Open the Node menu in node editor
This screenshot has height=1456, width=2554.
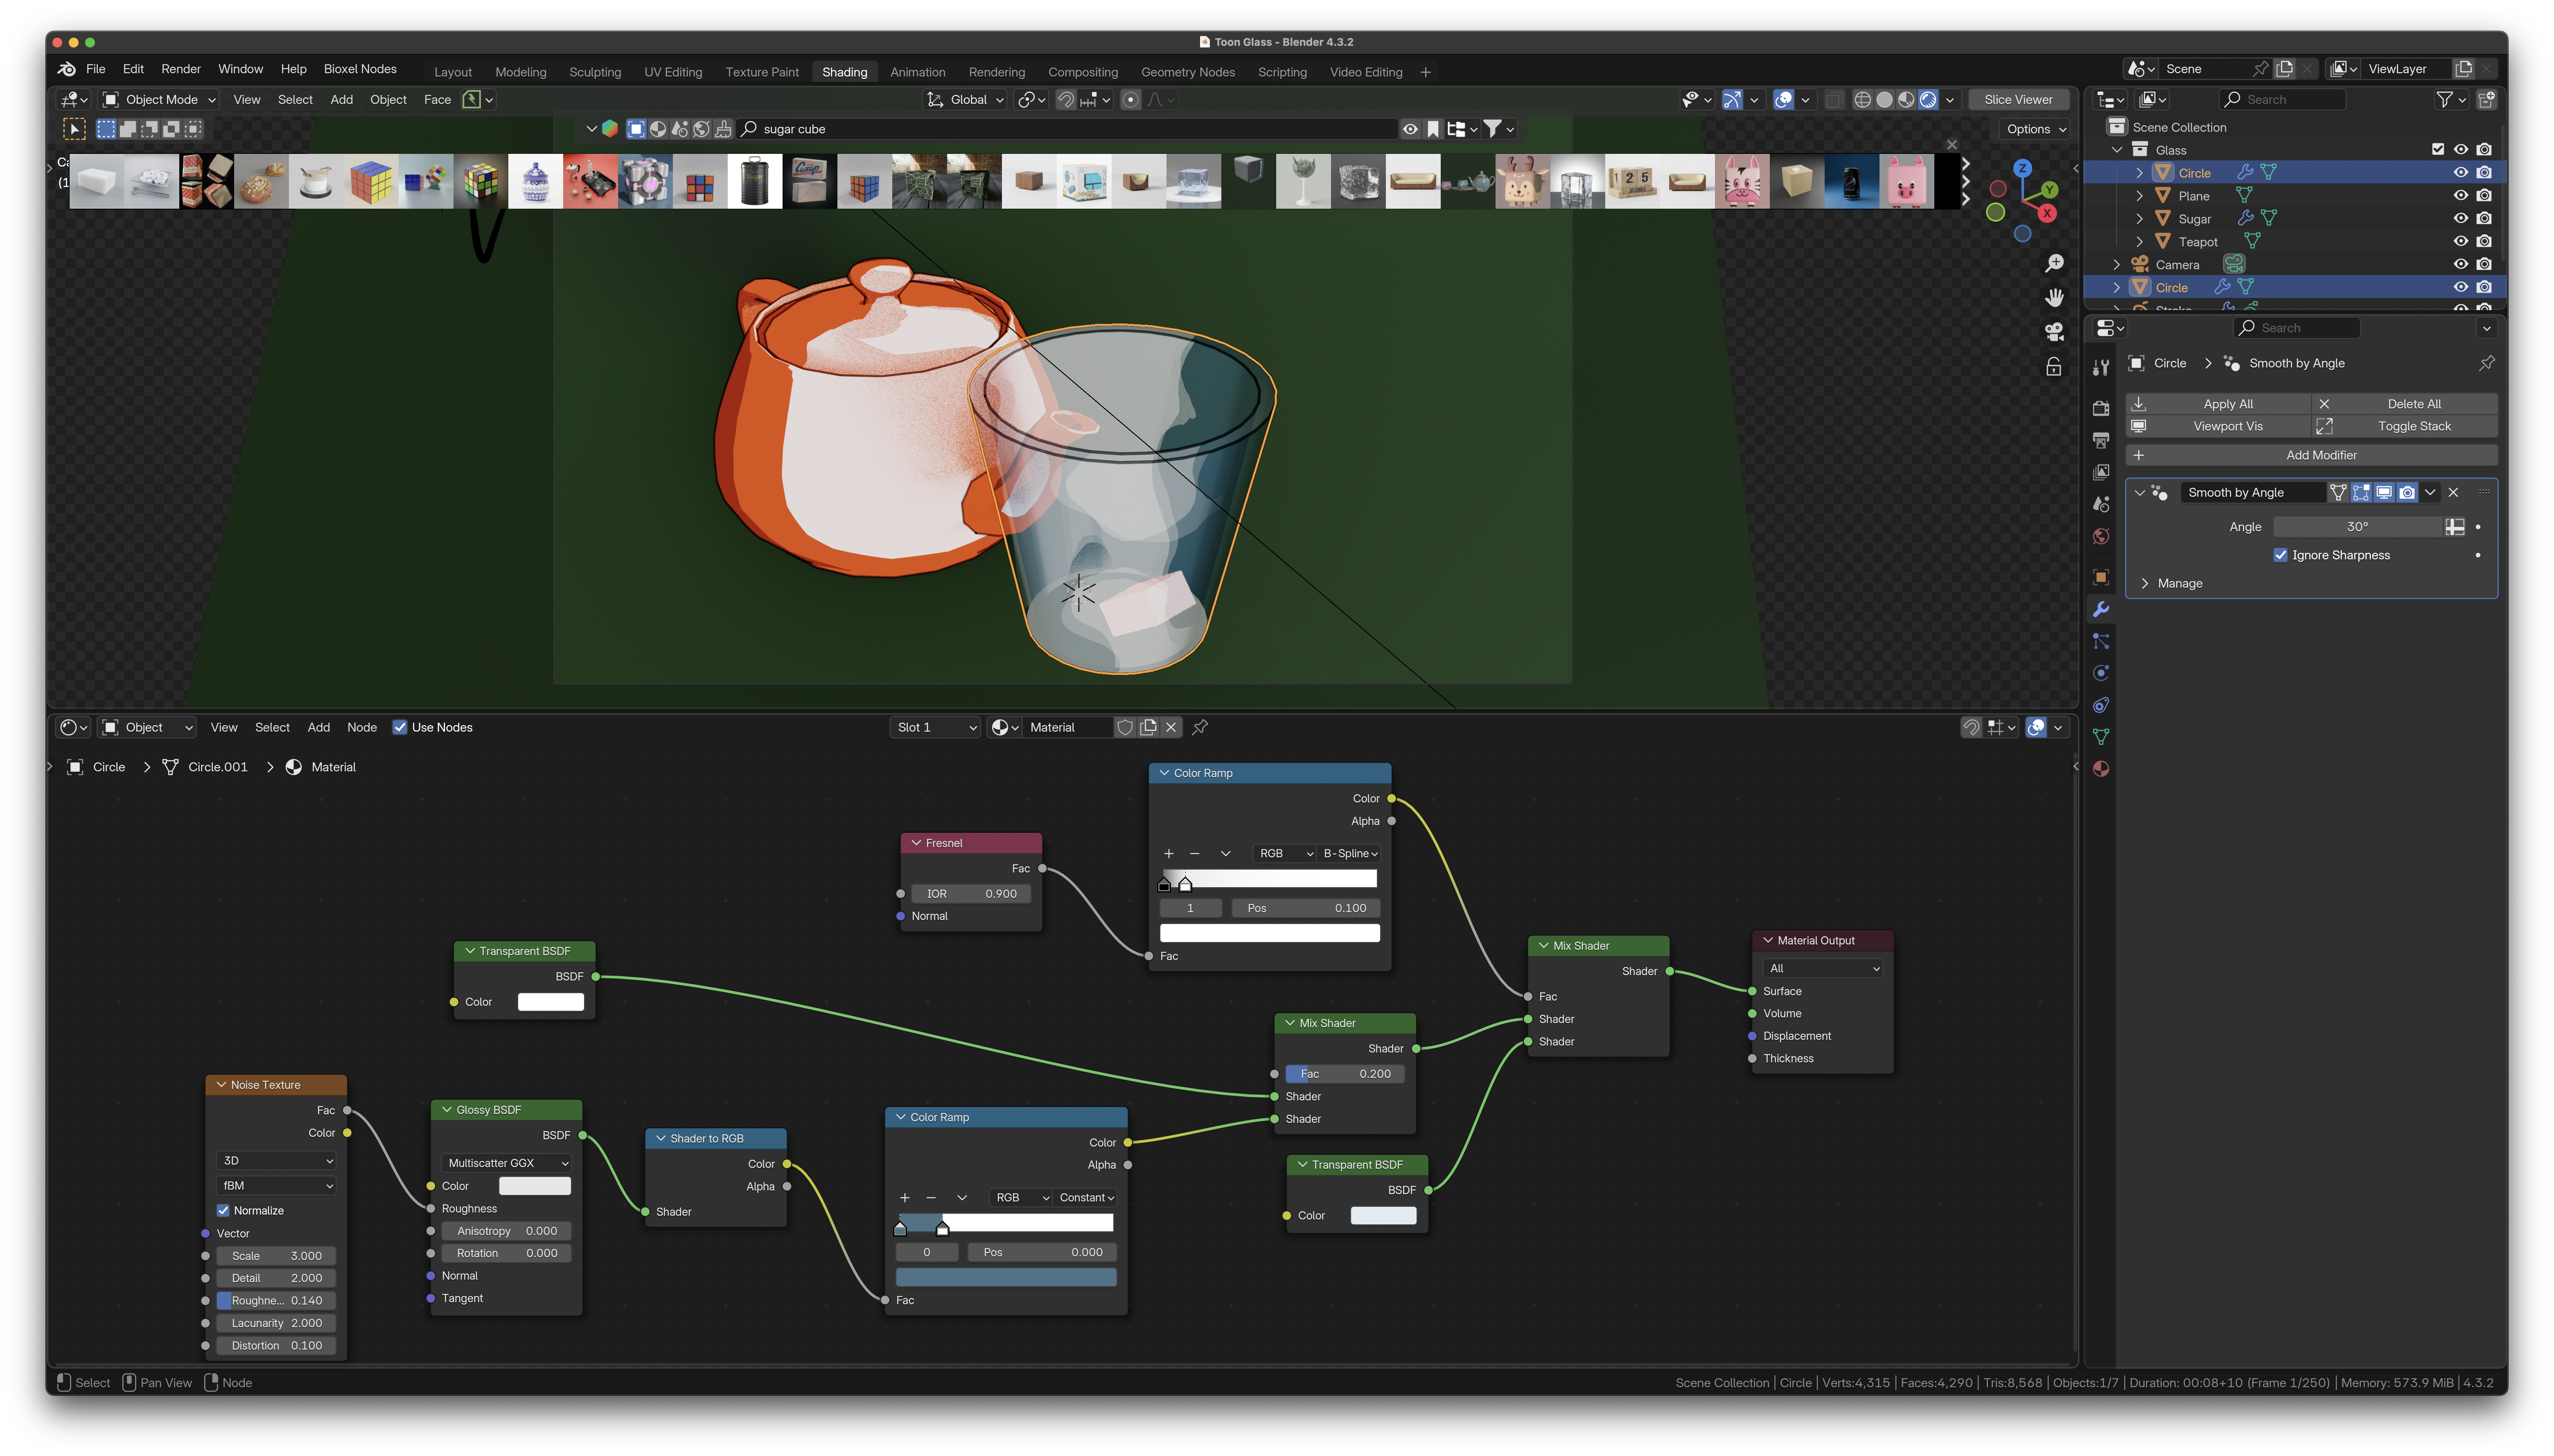[362, 727]
